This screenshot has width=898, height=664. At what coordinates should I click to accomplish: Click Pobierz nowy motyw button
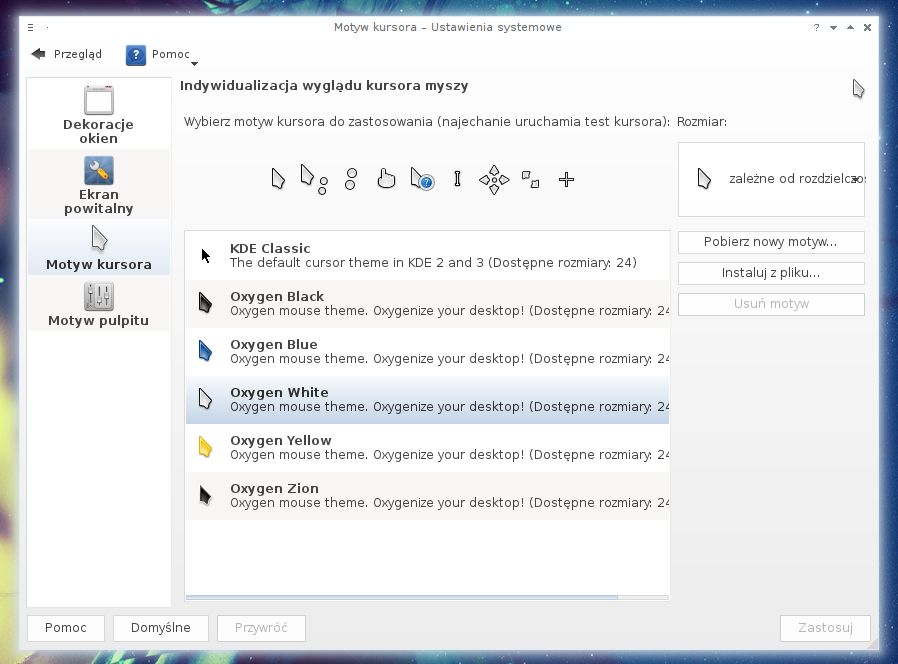[771, 242]
